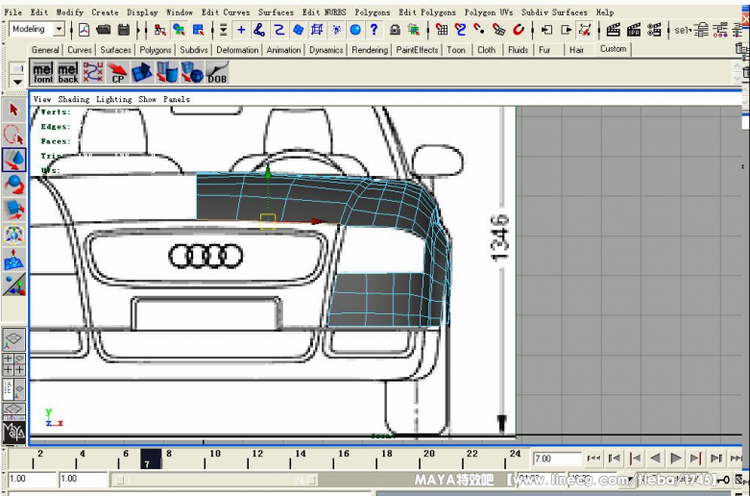Select by component type mode icon
The image size is (750, 496).
tap(198, 30)
